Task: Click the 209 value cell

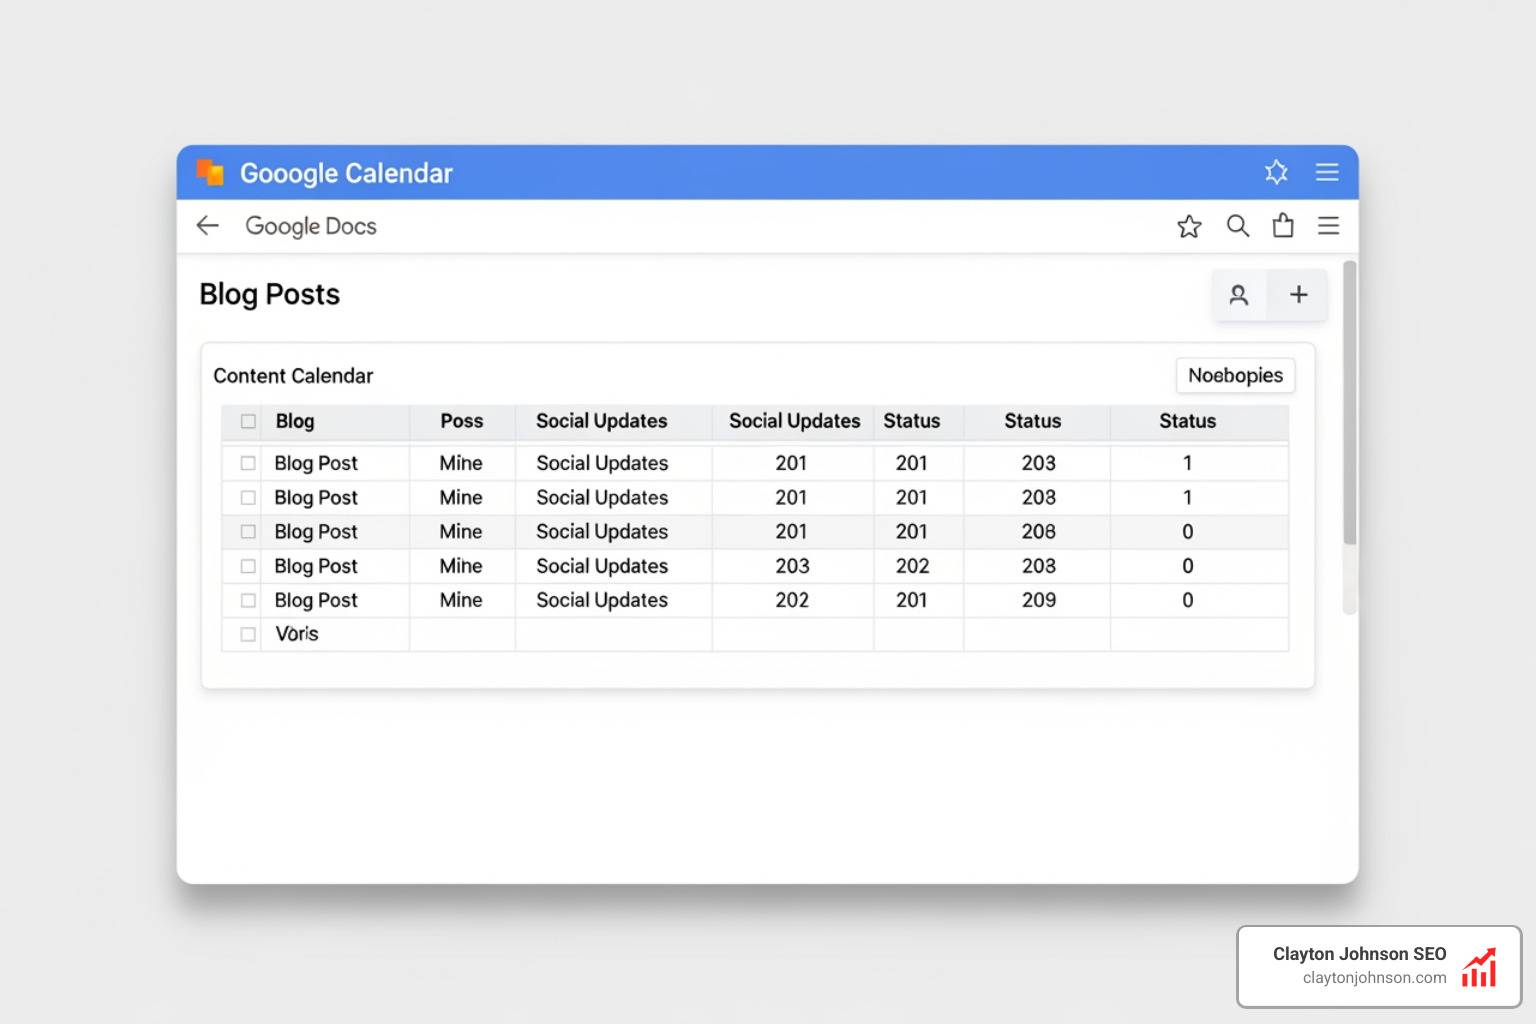Action: click(1039, 600)
